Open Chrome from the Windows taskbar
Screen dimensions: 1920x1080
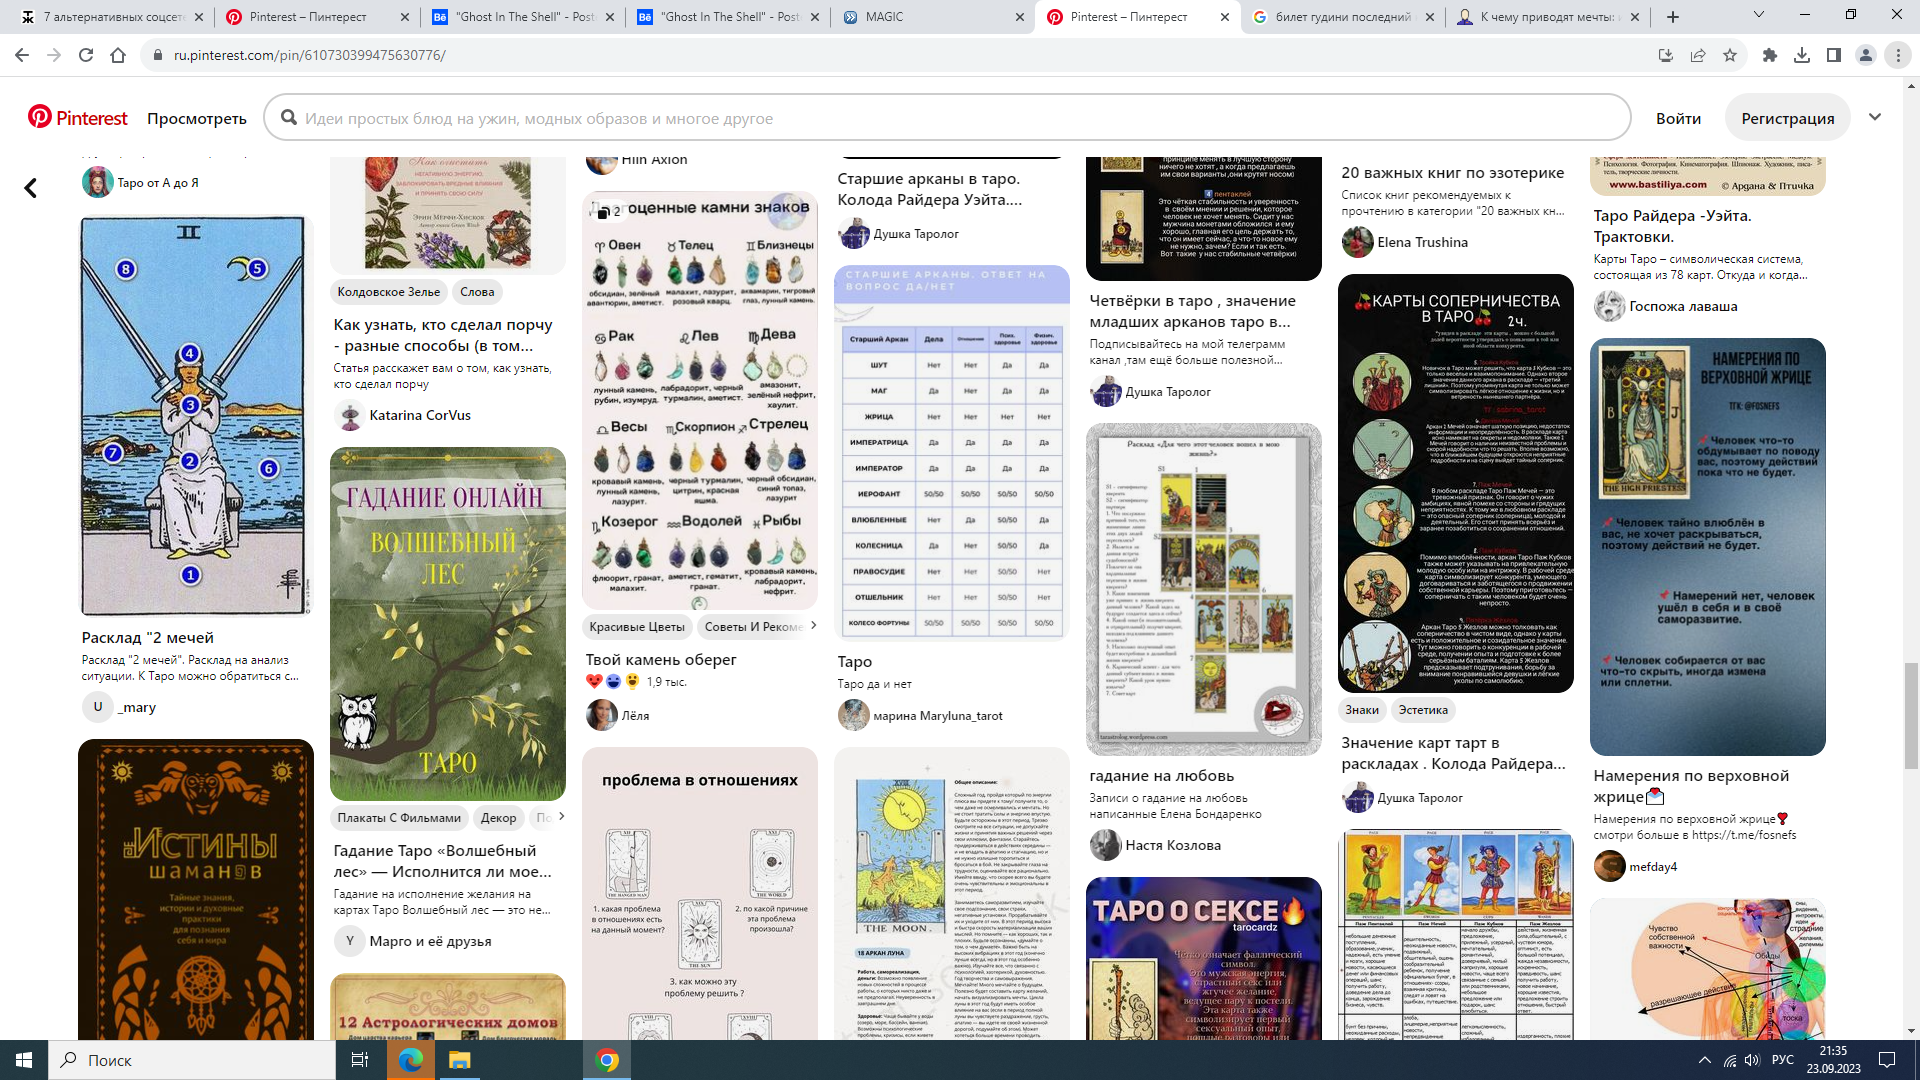tap(607, 1060)
